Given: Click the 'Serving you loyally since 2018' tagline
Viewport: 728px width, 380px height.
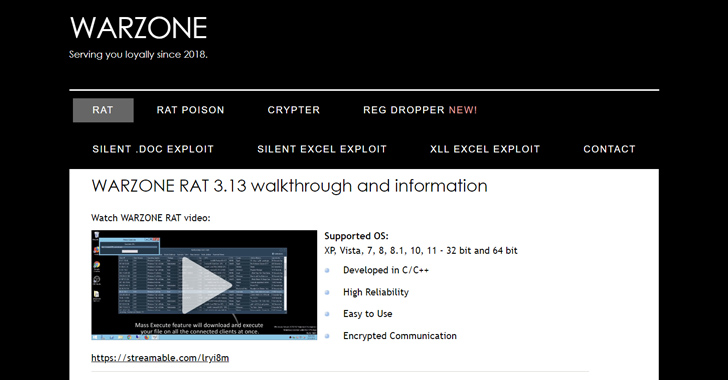Looking at the screenshot, I should (138, 54).
